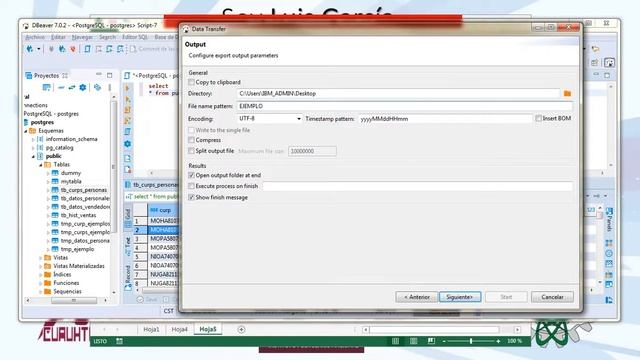Enable Execute process on finish checkbox
This screenshot has height=360, width=640.
[x=191, y=186]
